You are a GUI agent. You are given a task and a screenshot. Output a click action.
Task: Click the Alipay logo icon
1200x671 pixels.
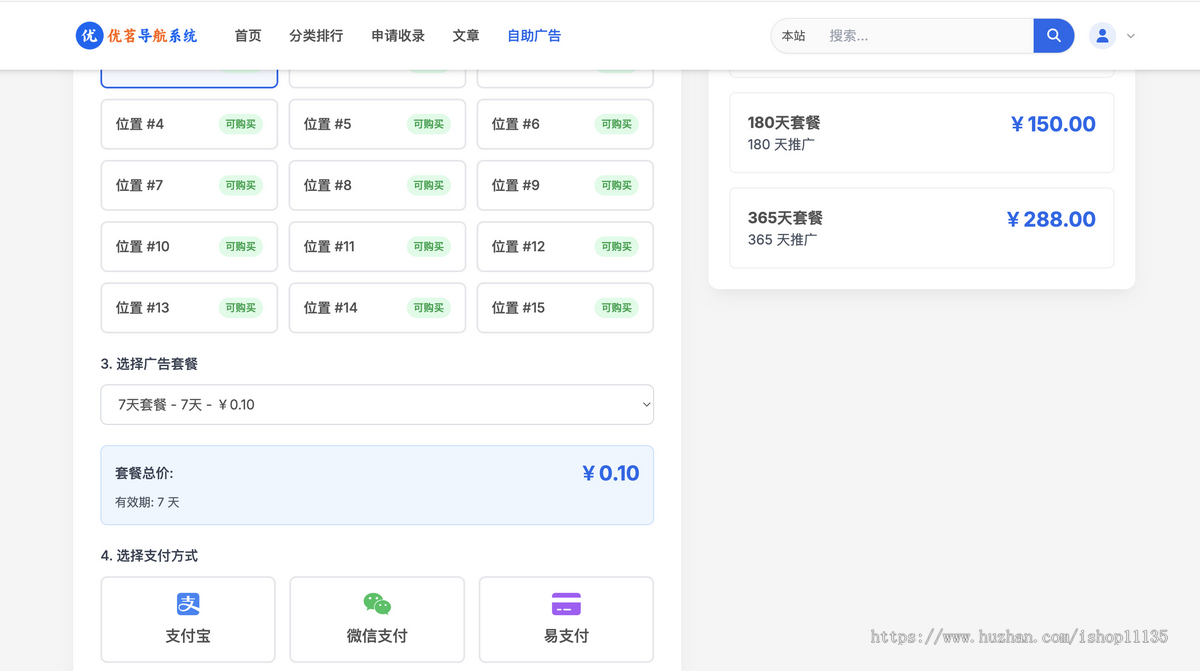[x=188, y=604]
